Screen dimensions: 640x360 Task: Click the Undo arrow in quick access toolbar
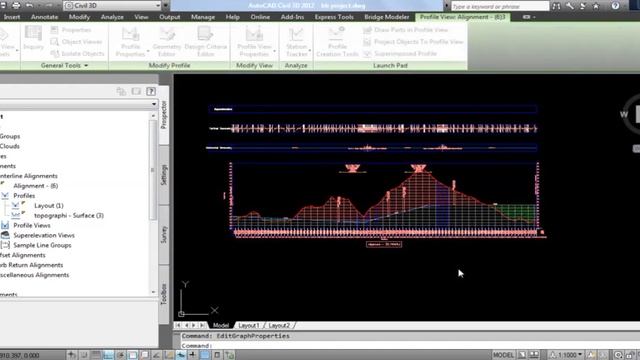coord(29,5)
